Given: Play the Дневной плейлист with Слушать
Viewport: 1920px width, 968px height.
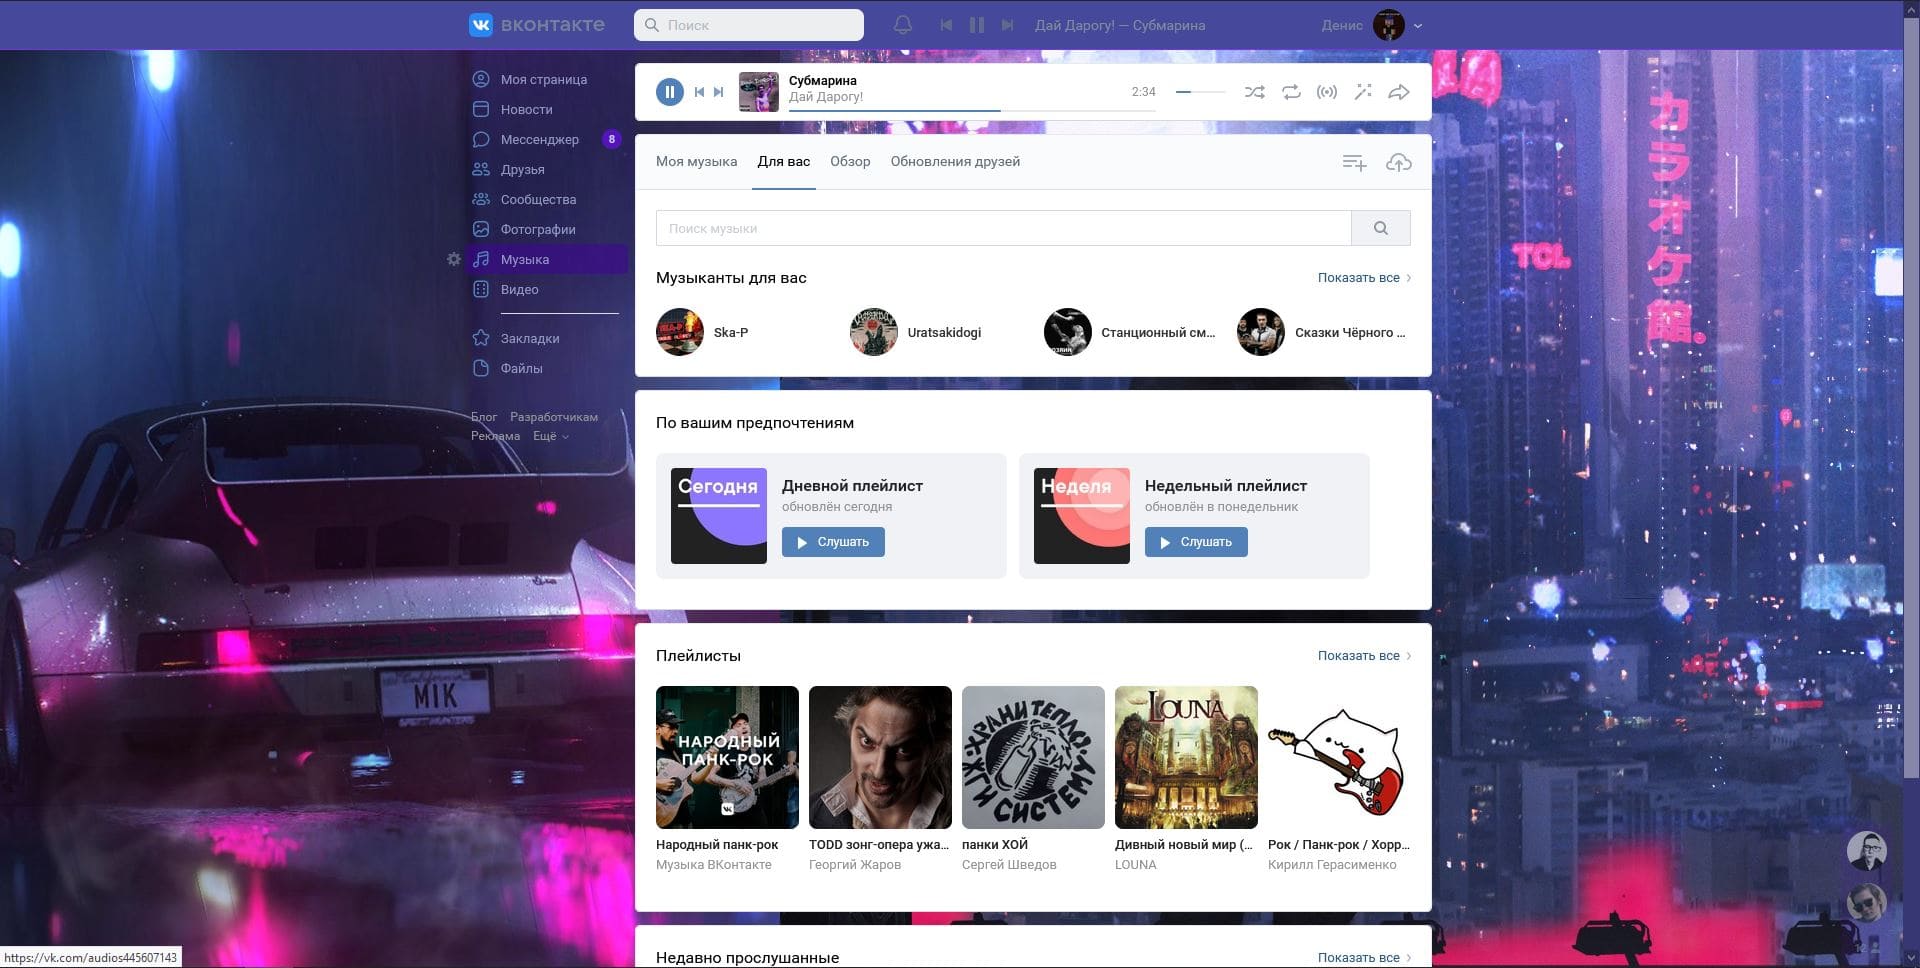Looking at the screenshot, I should coord(833,541).
